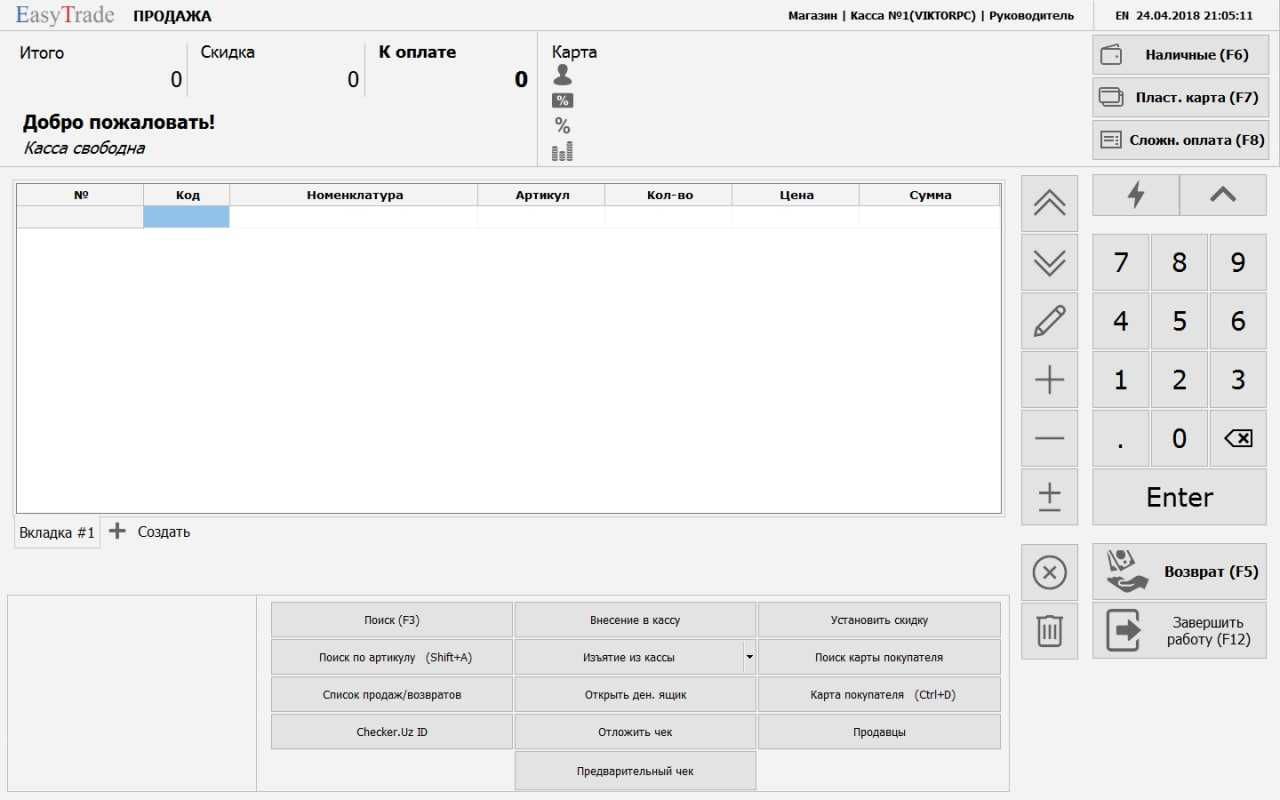
Task: Click the minus quantity icon
Action: point(1049,438)
